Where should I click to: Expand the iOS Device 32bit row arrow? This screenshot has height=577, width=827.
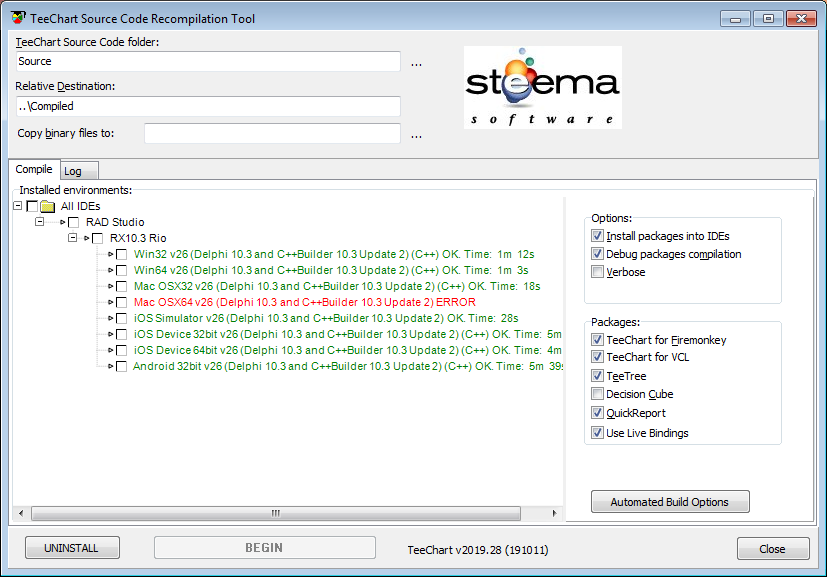pyautogui.click(x=110, y=334)
